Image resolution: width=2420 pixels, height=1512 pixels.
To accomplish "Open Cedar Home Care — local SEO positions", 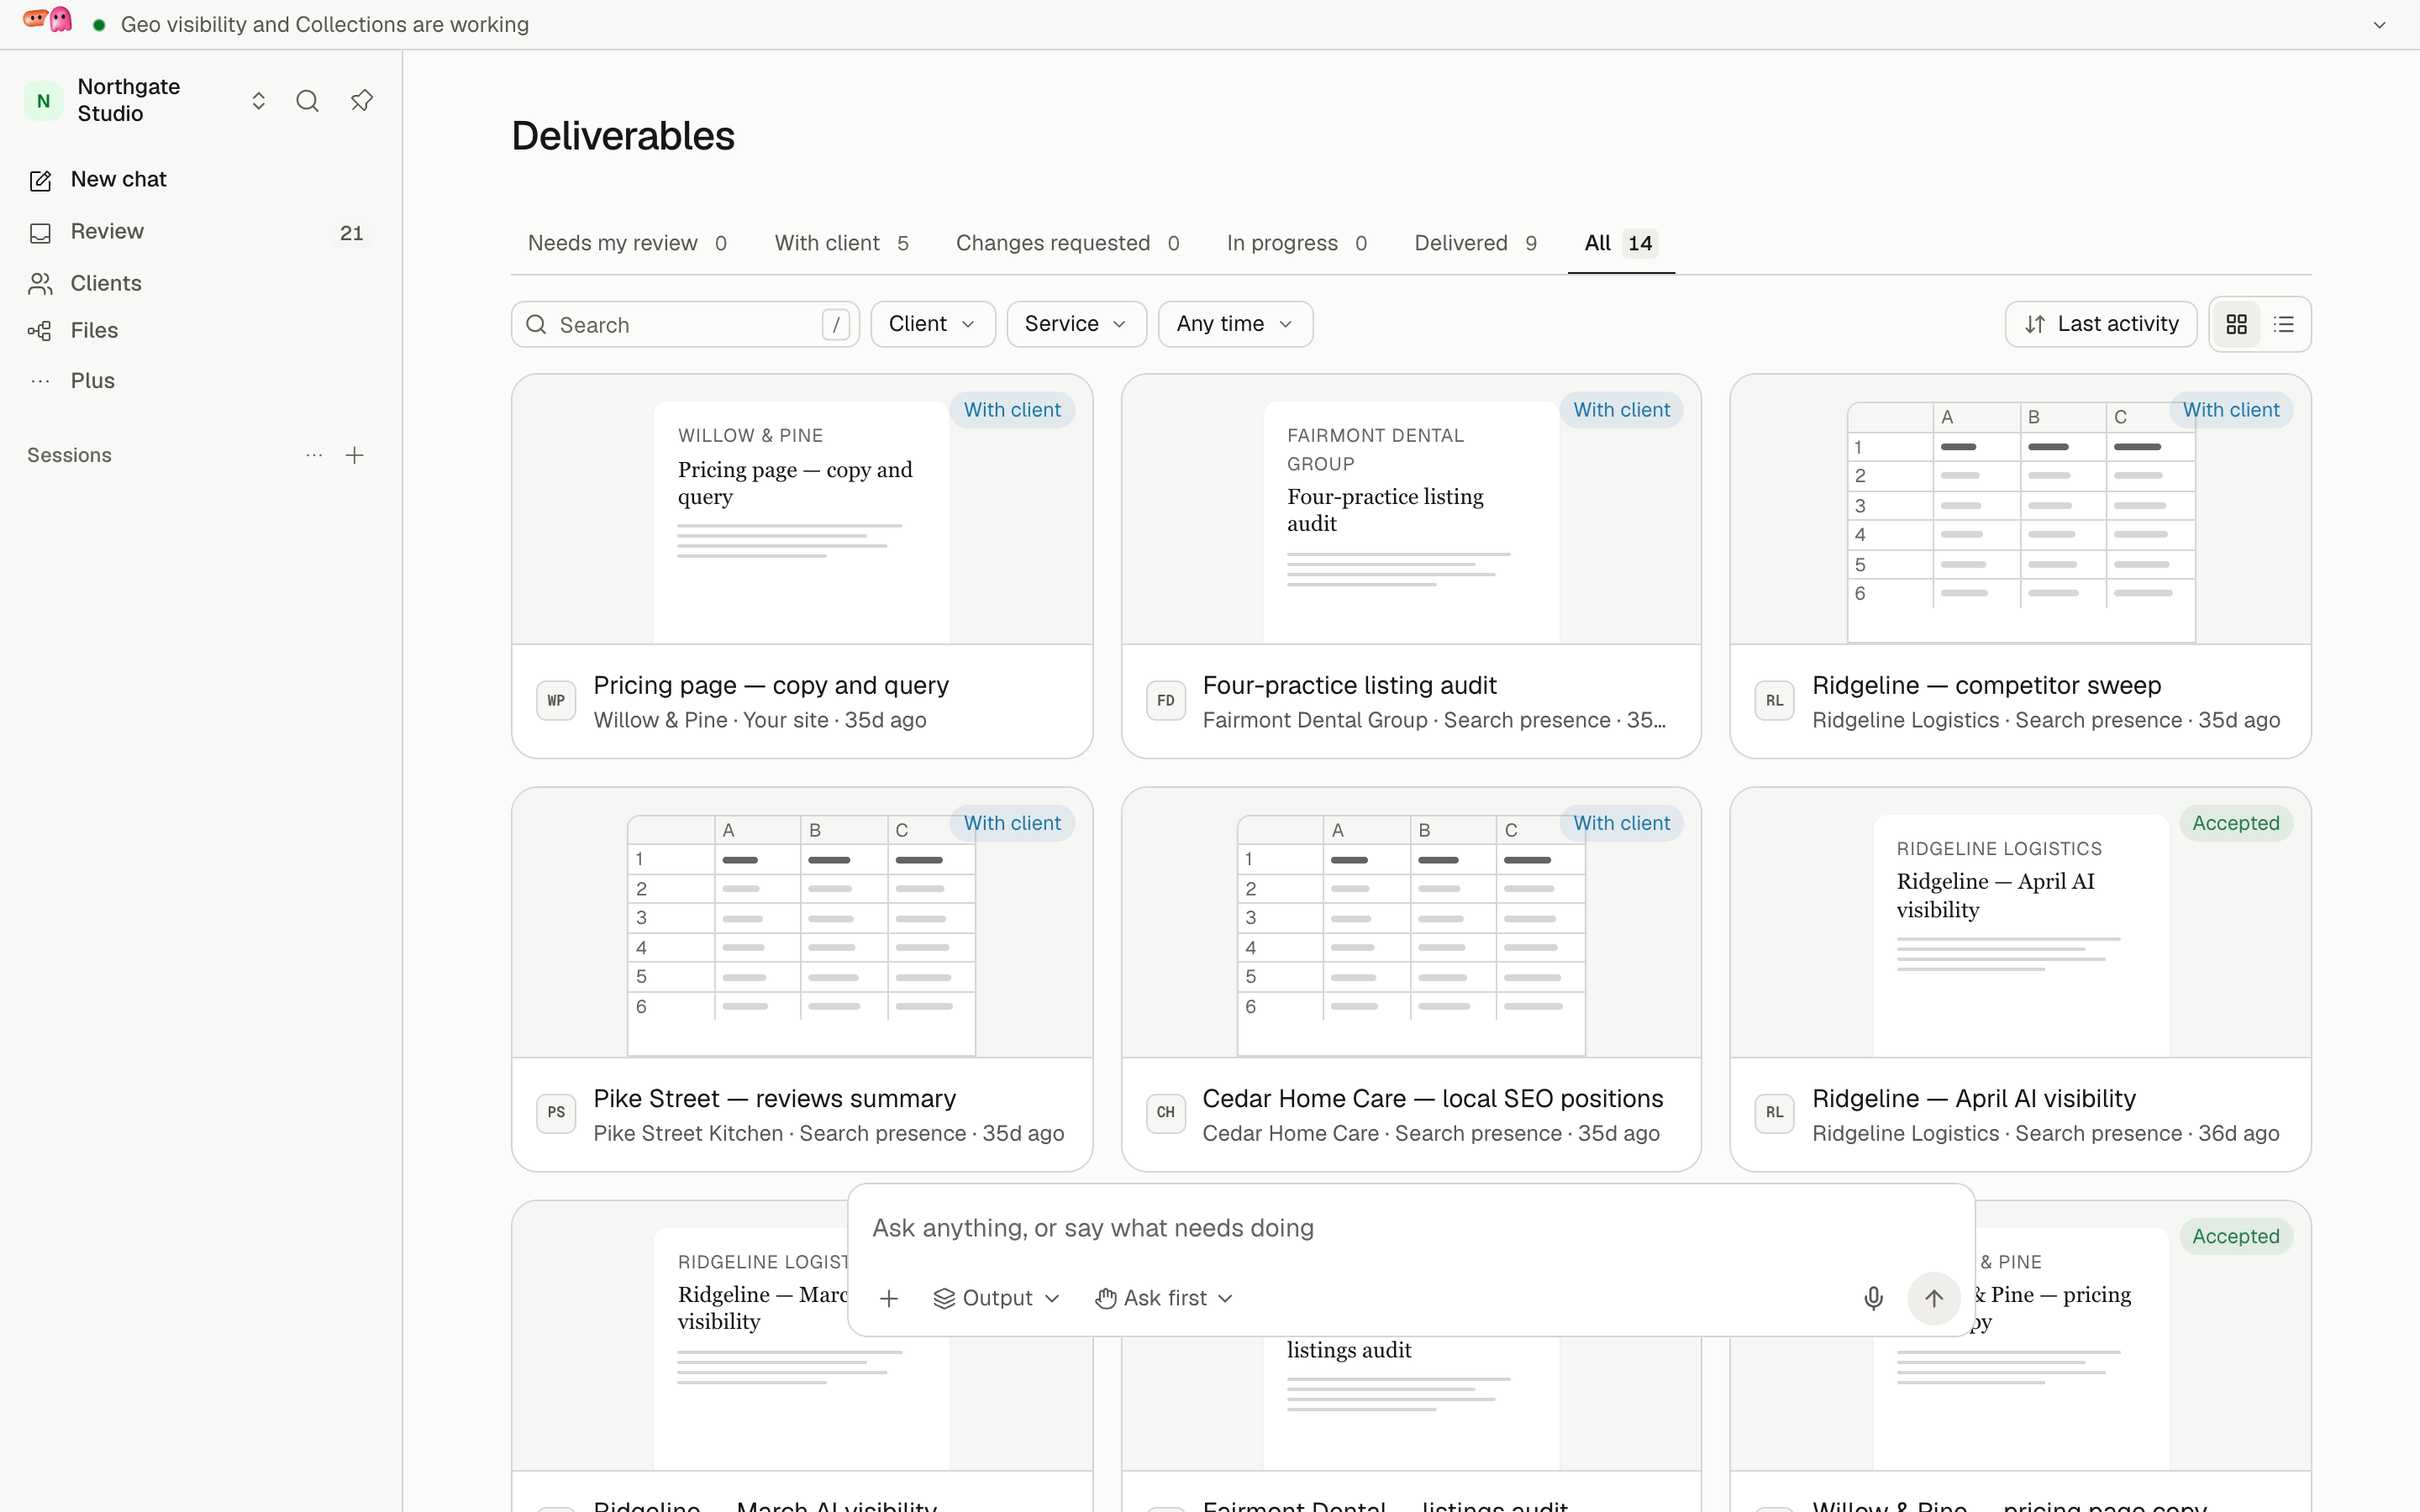I will click(1411, 979).
